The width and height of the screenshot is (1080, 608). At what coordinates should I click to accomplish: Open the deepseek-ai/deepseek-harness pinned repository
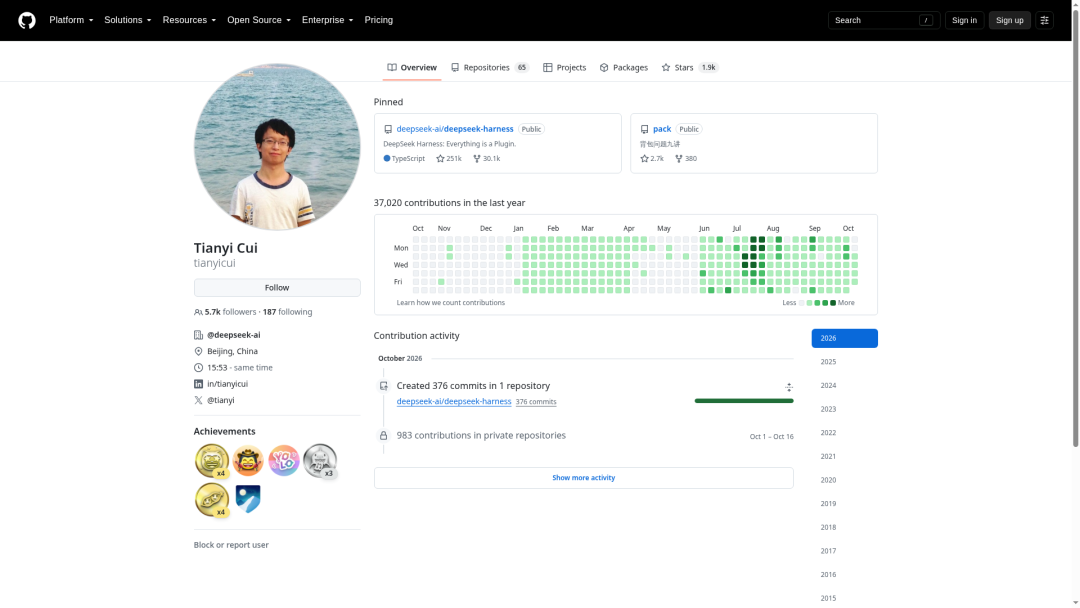(455, 129)
